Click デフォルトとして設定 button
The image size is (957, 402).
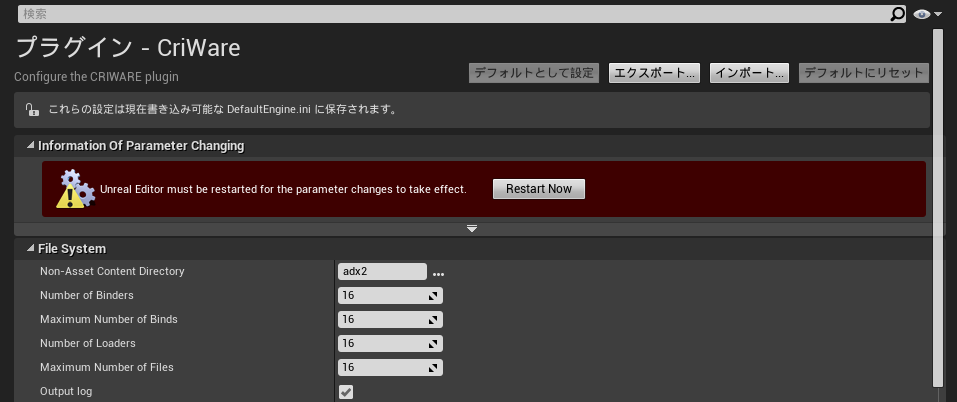coord(534,73)
